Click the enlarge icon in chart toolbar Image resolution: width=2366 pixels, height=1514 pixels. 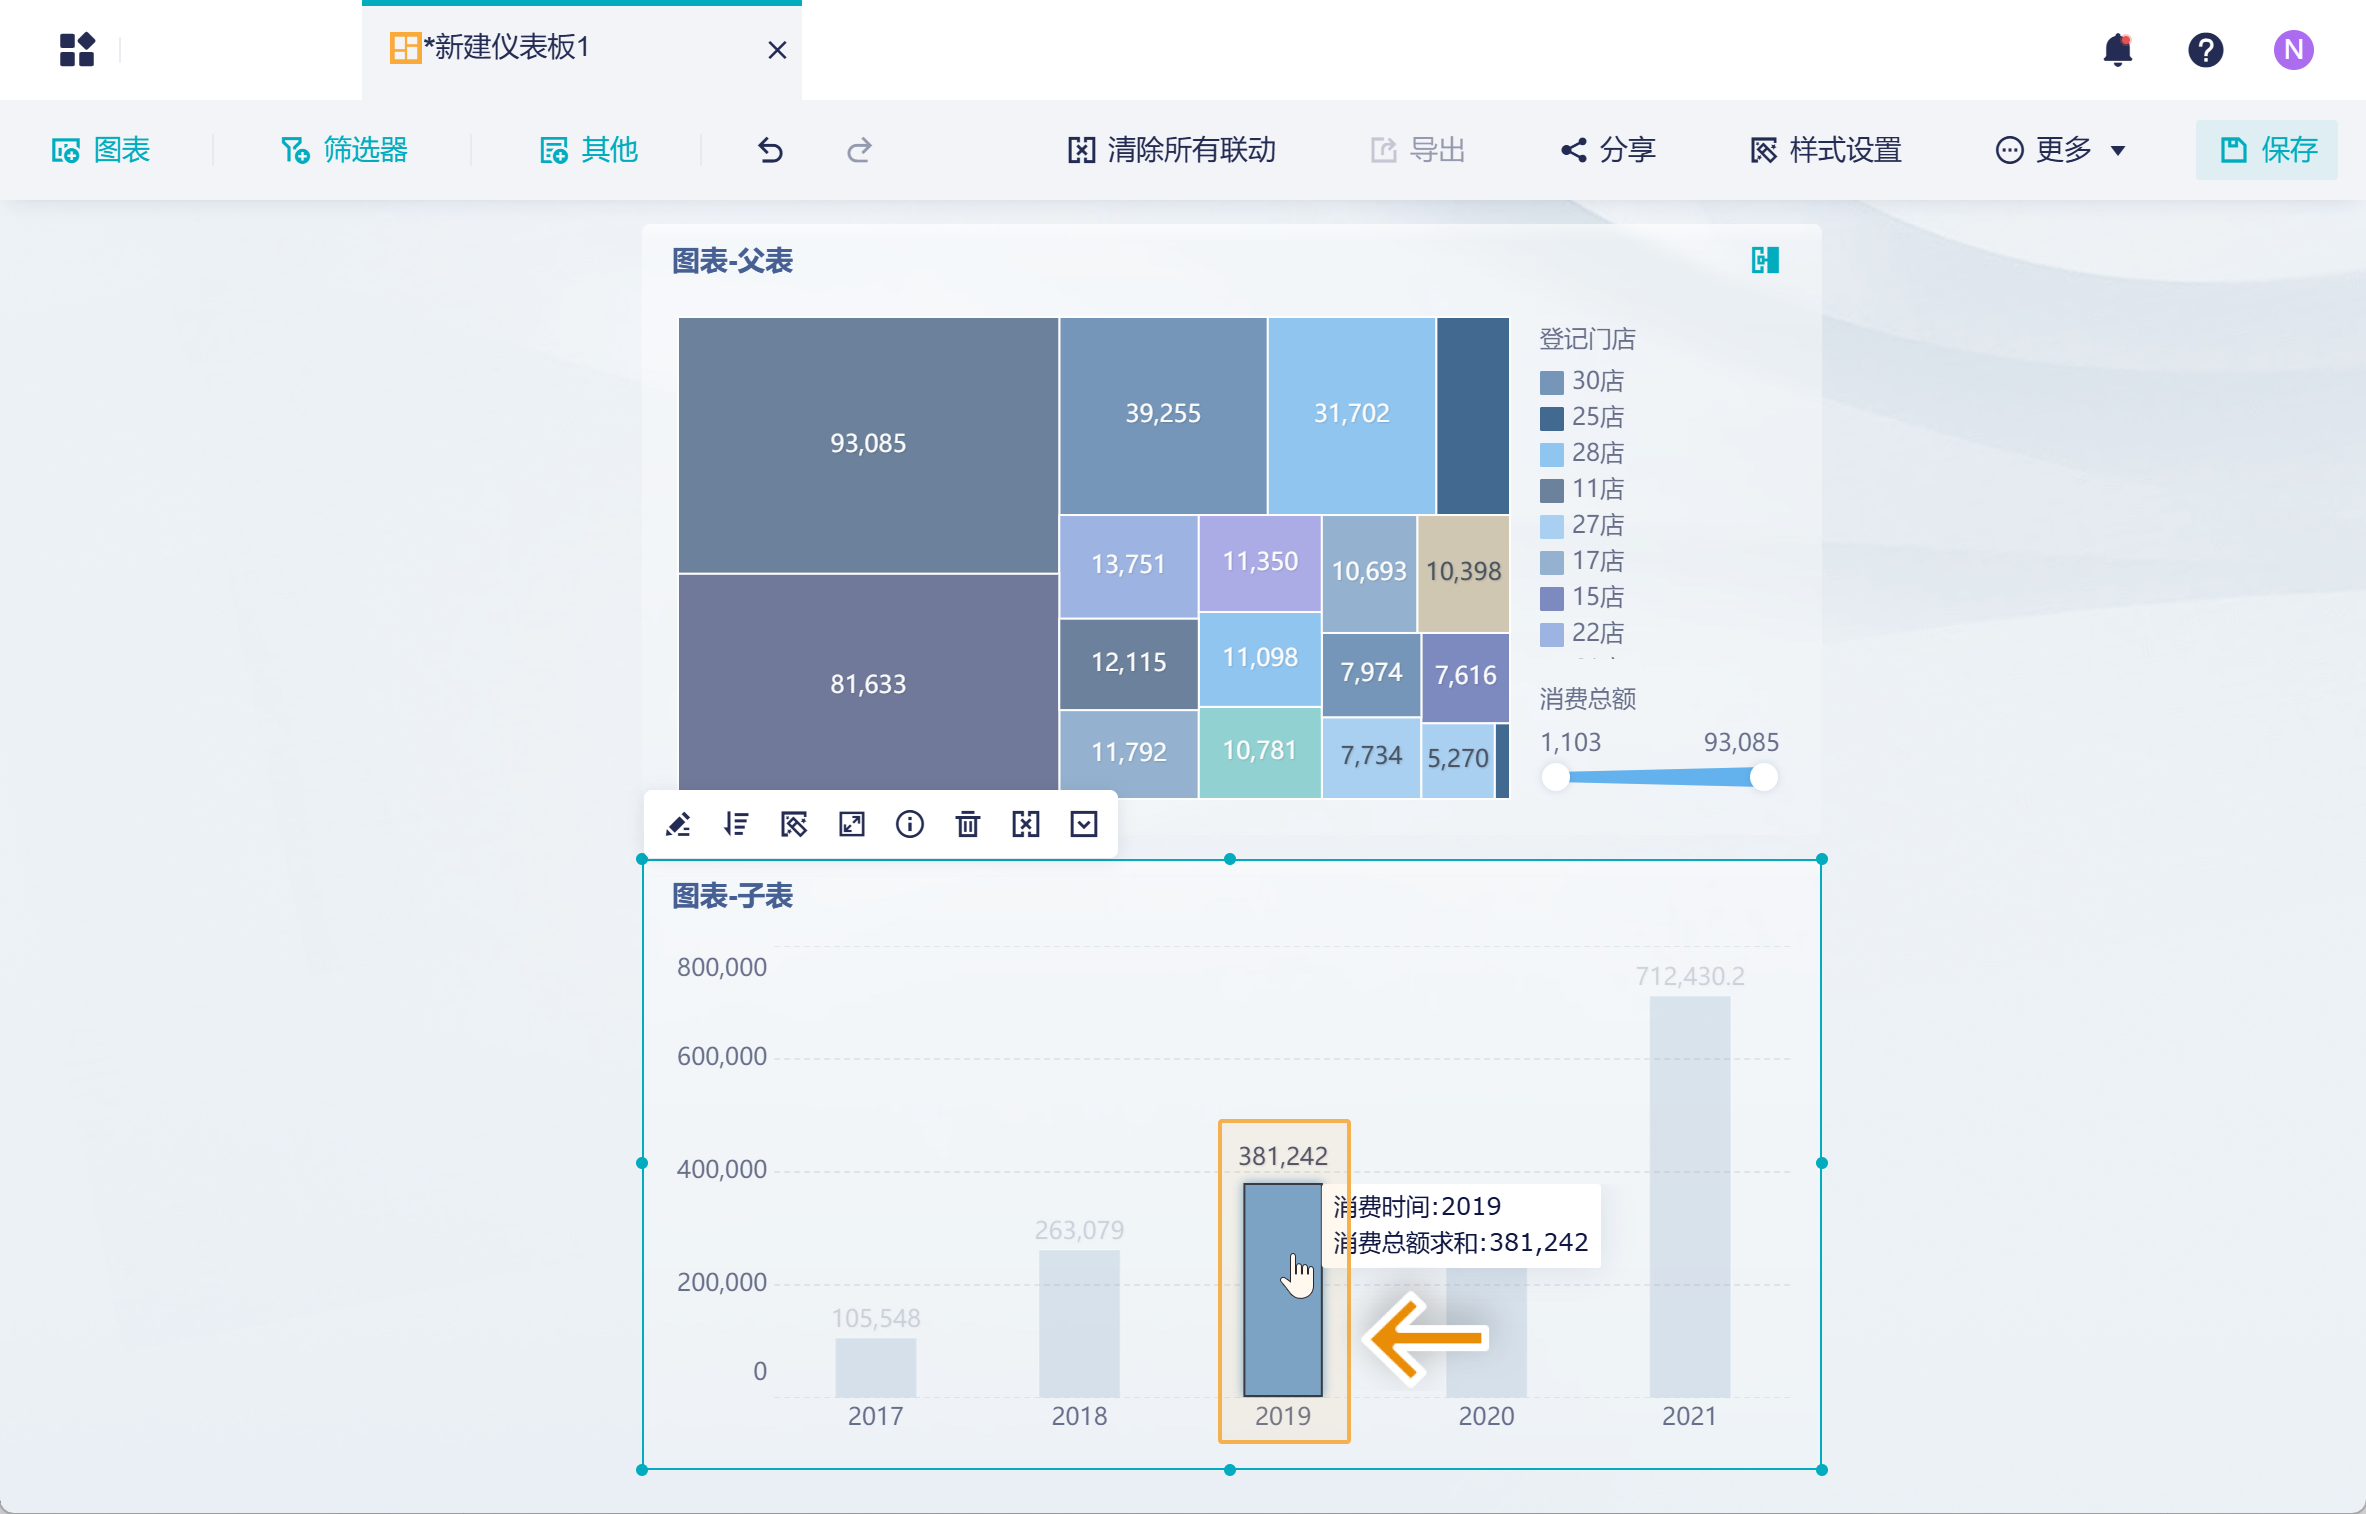click(x=852, y=824)
